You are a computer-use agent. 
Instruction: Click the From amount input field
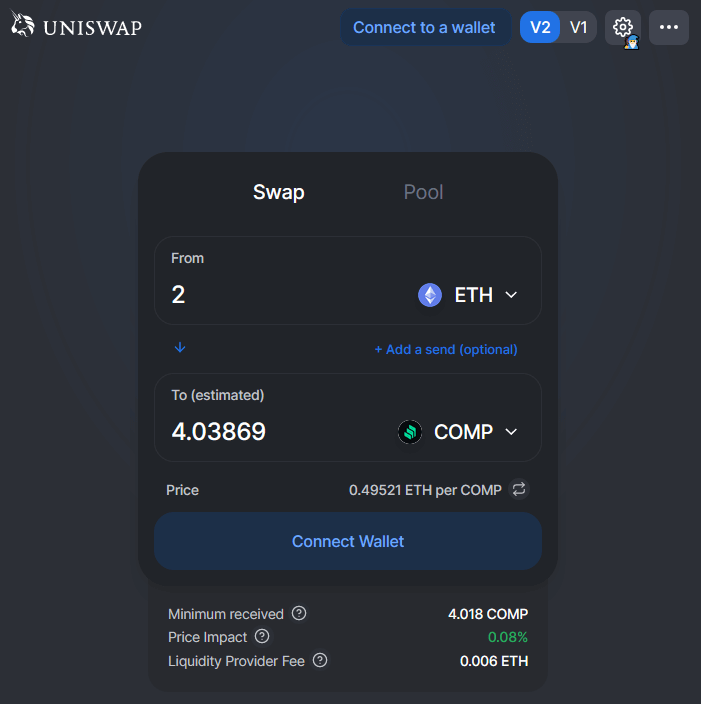coord(280,295)
